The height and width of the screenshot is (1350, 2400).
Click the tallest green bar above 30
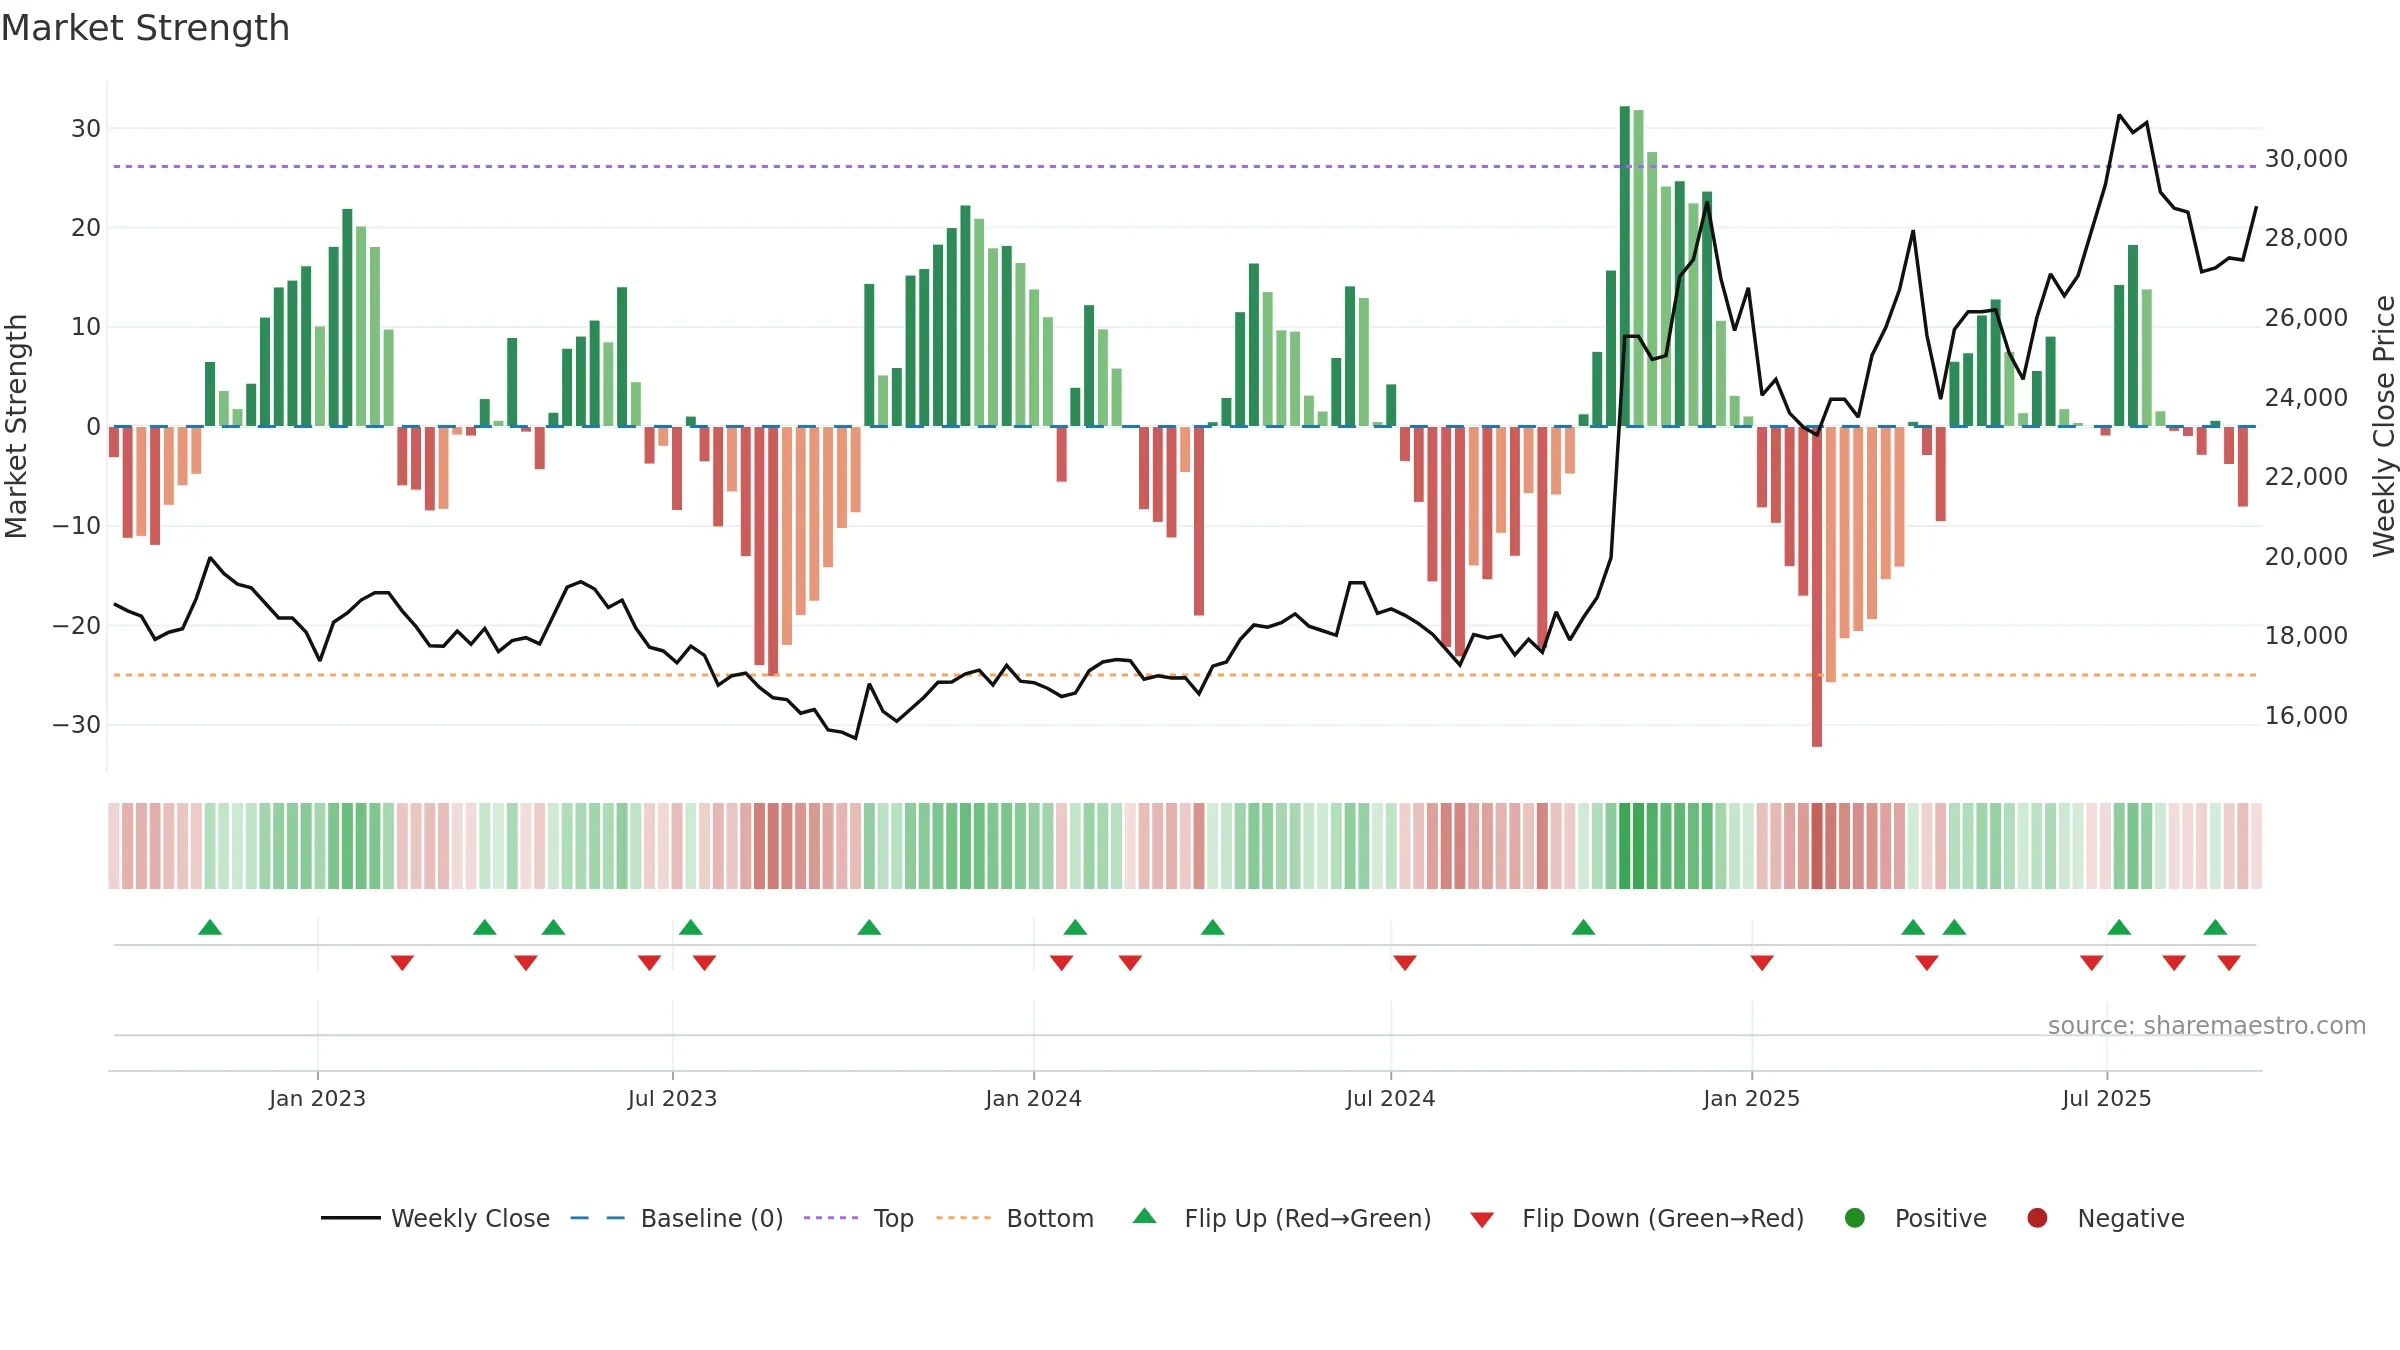1625,266
